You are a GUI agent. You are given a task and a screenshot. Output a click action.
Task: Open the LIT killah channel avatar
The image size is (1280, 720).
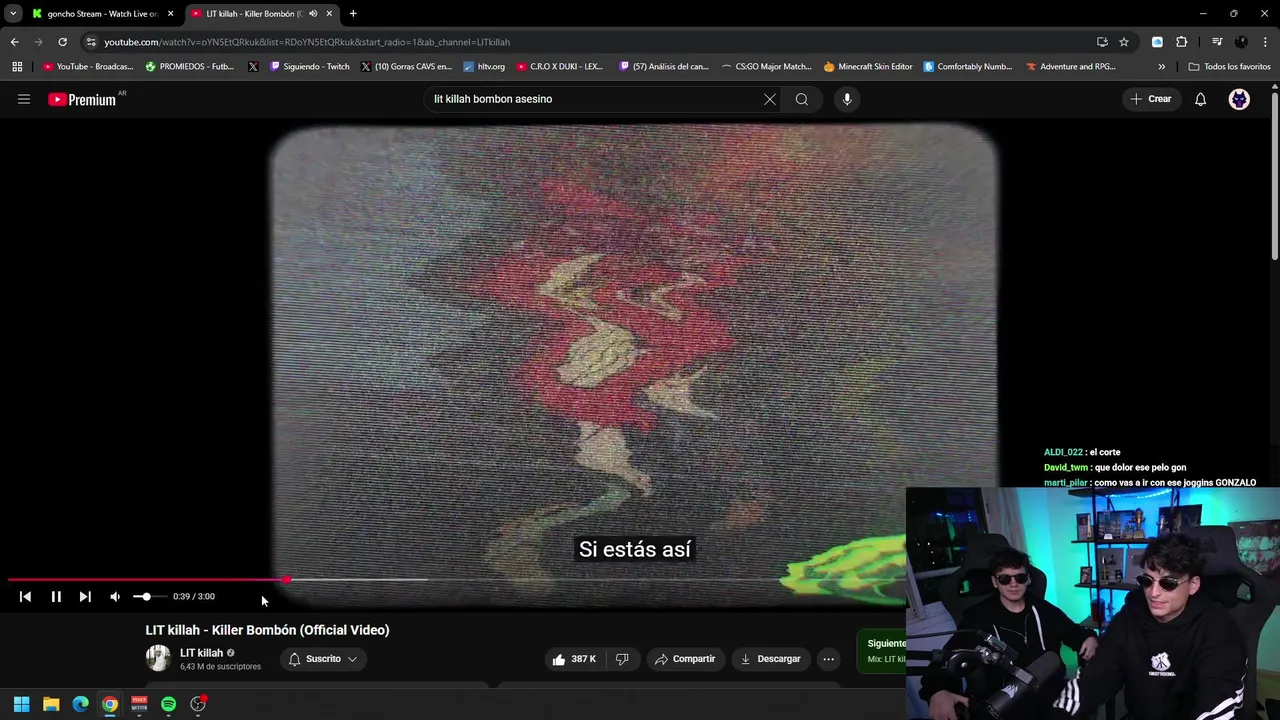coord(158,658)
